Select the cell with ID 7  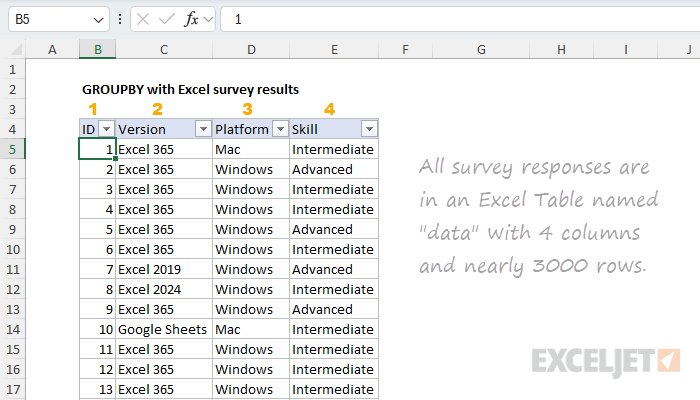click(x=97, y=269)
